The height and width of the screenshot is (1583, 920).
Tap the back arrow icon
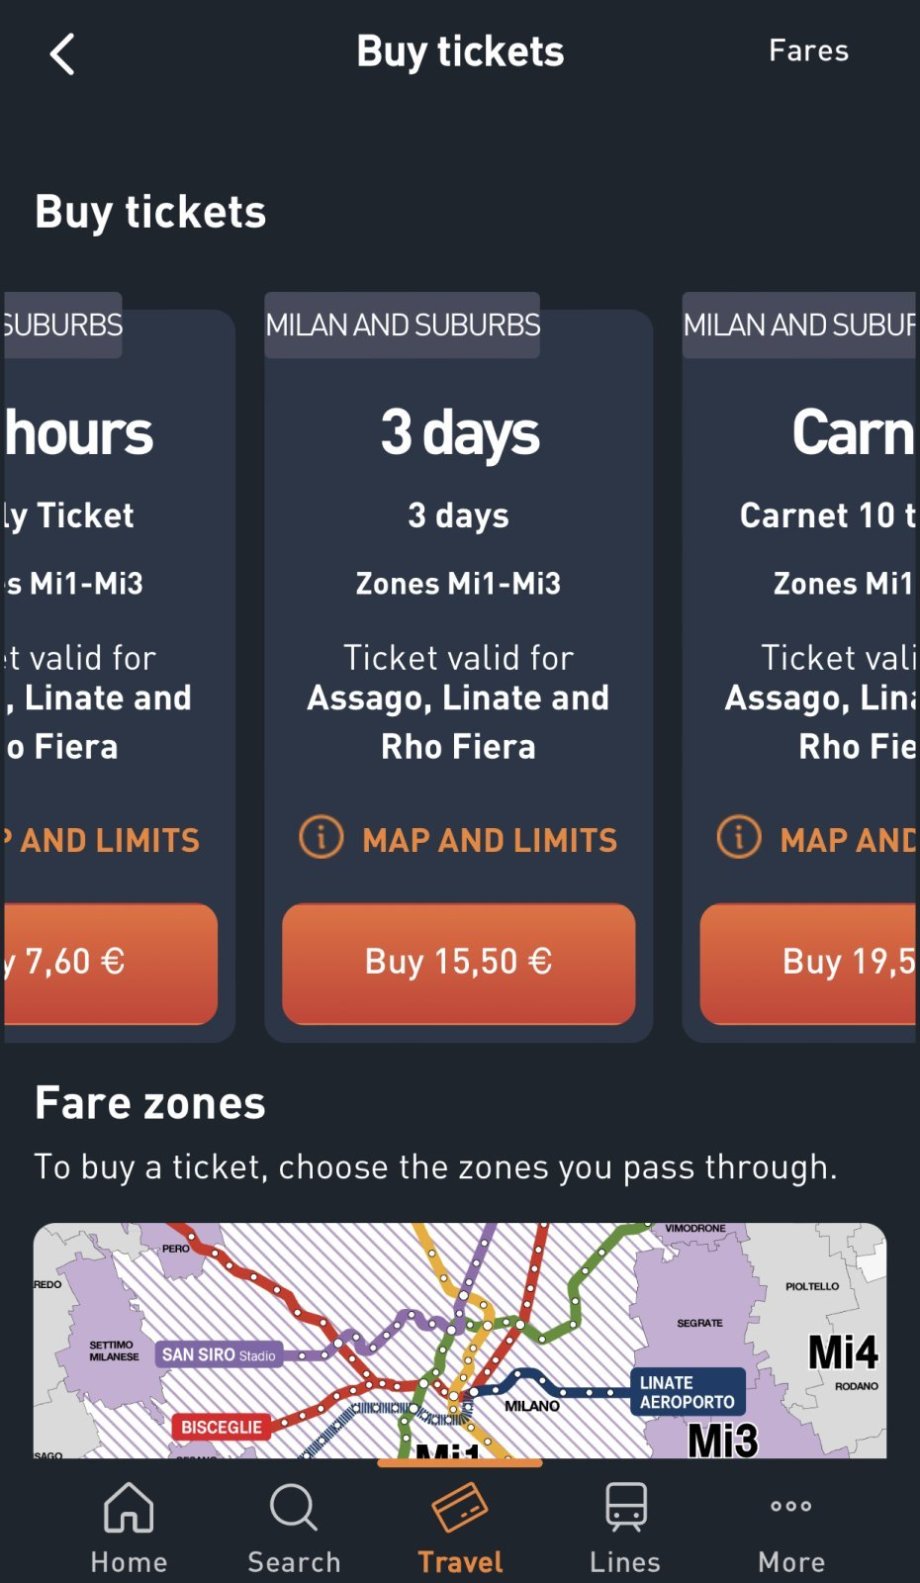pos(63,54)
